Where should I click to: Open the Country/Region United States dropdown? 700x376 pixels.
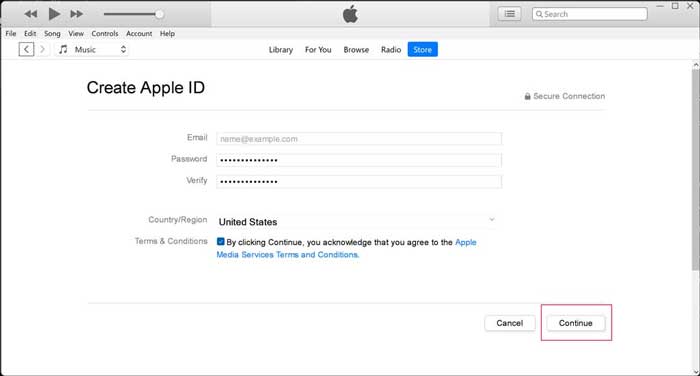coord(357,221)
